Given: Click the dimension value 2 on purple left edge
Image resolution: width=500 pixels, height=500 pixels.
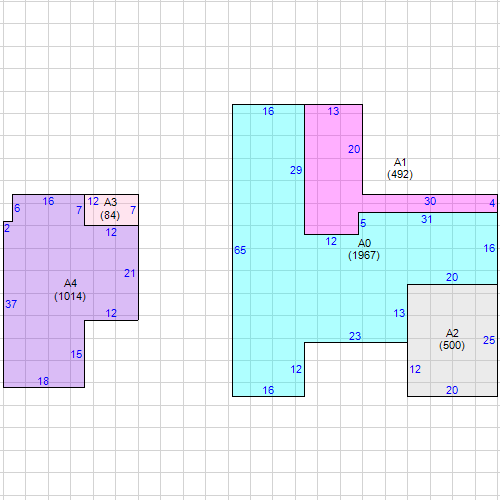Looking at the screenshot, I should (7, 228).
